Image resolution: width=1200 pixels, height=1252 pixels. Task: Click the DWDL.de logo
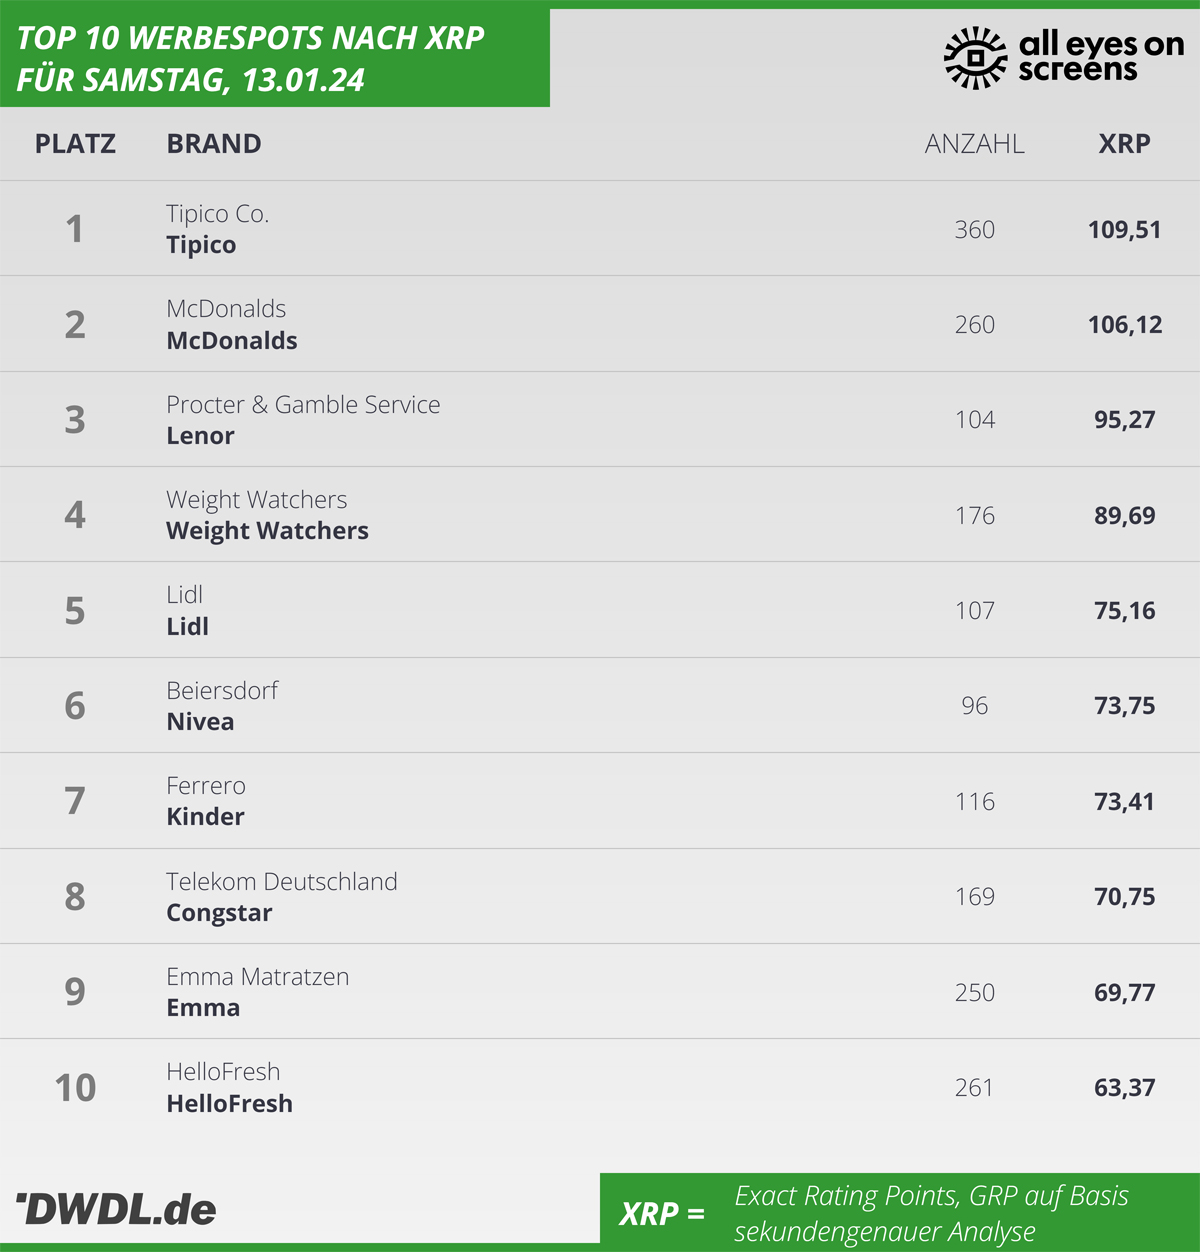tap(116, 1209)
